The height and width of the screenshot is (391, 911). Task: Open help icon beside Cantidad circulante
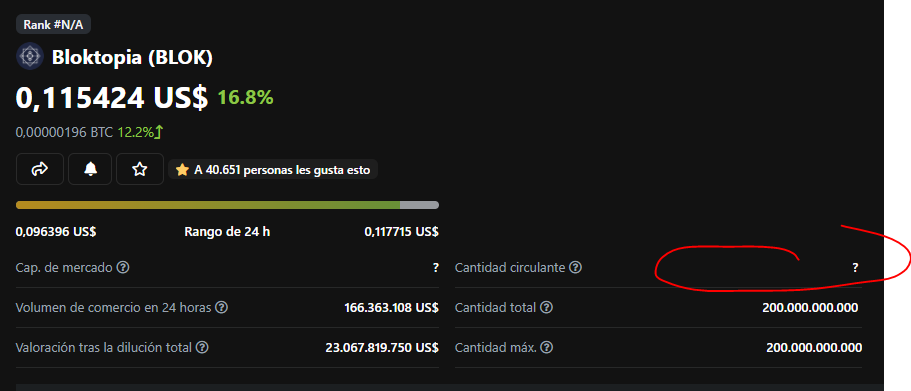click(575, 268)
